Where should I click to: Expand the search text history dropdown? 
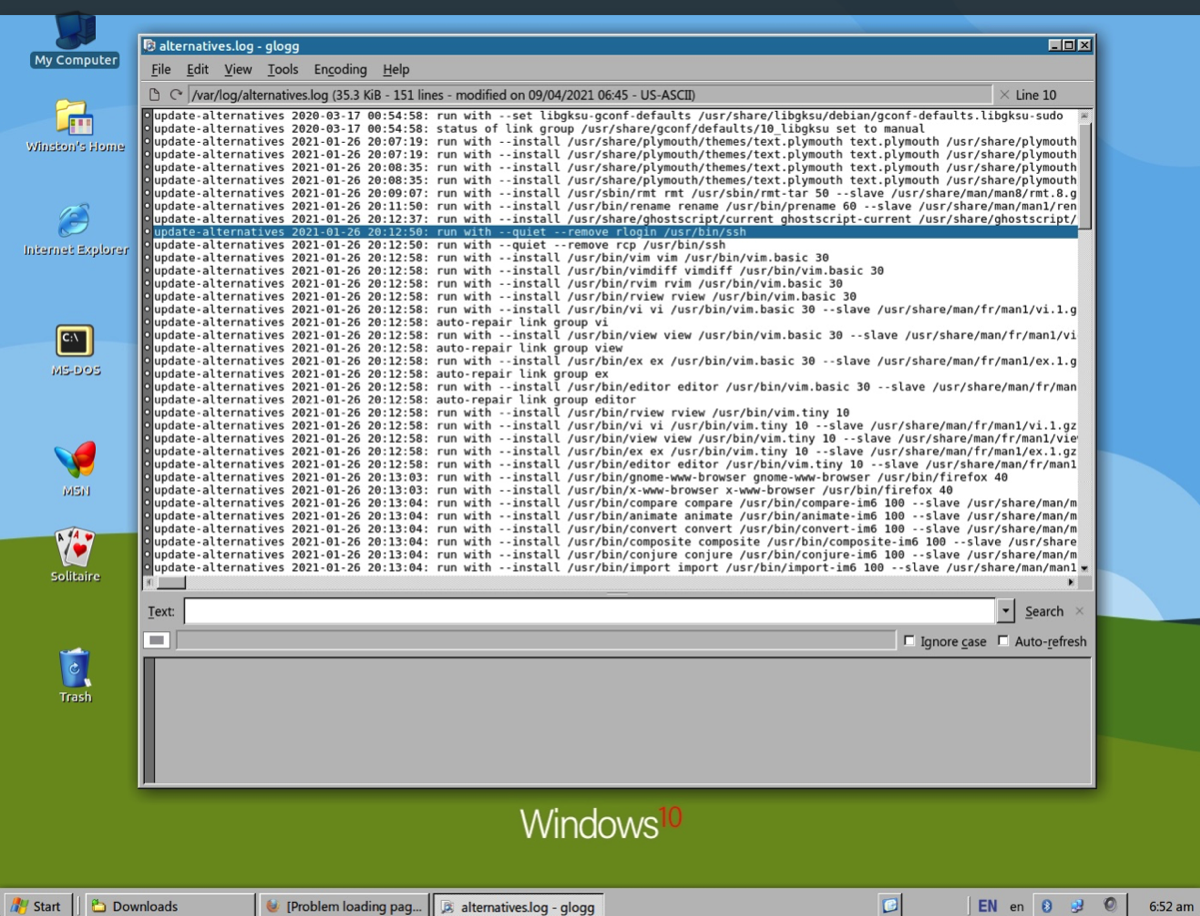pyautogui.click(x=1005, y=611)
